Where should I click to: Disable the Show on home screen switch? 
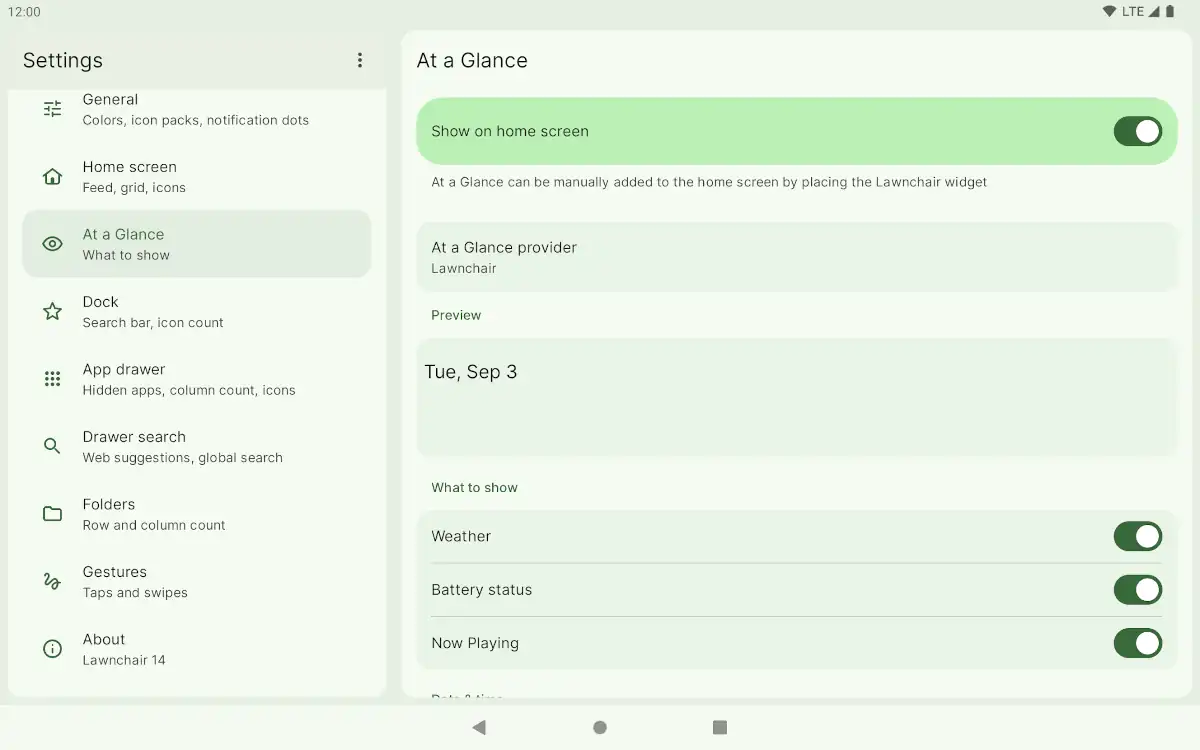pos(1137,131)
